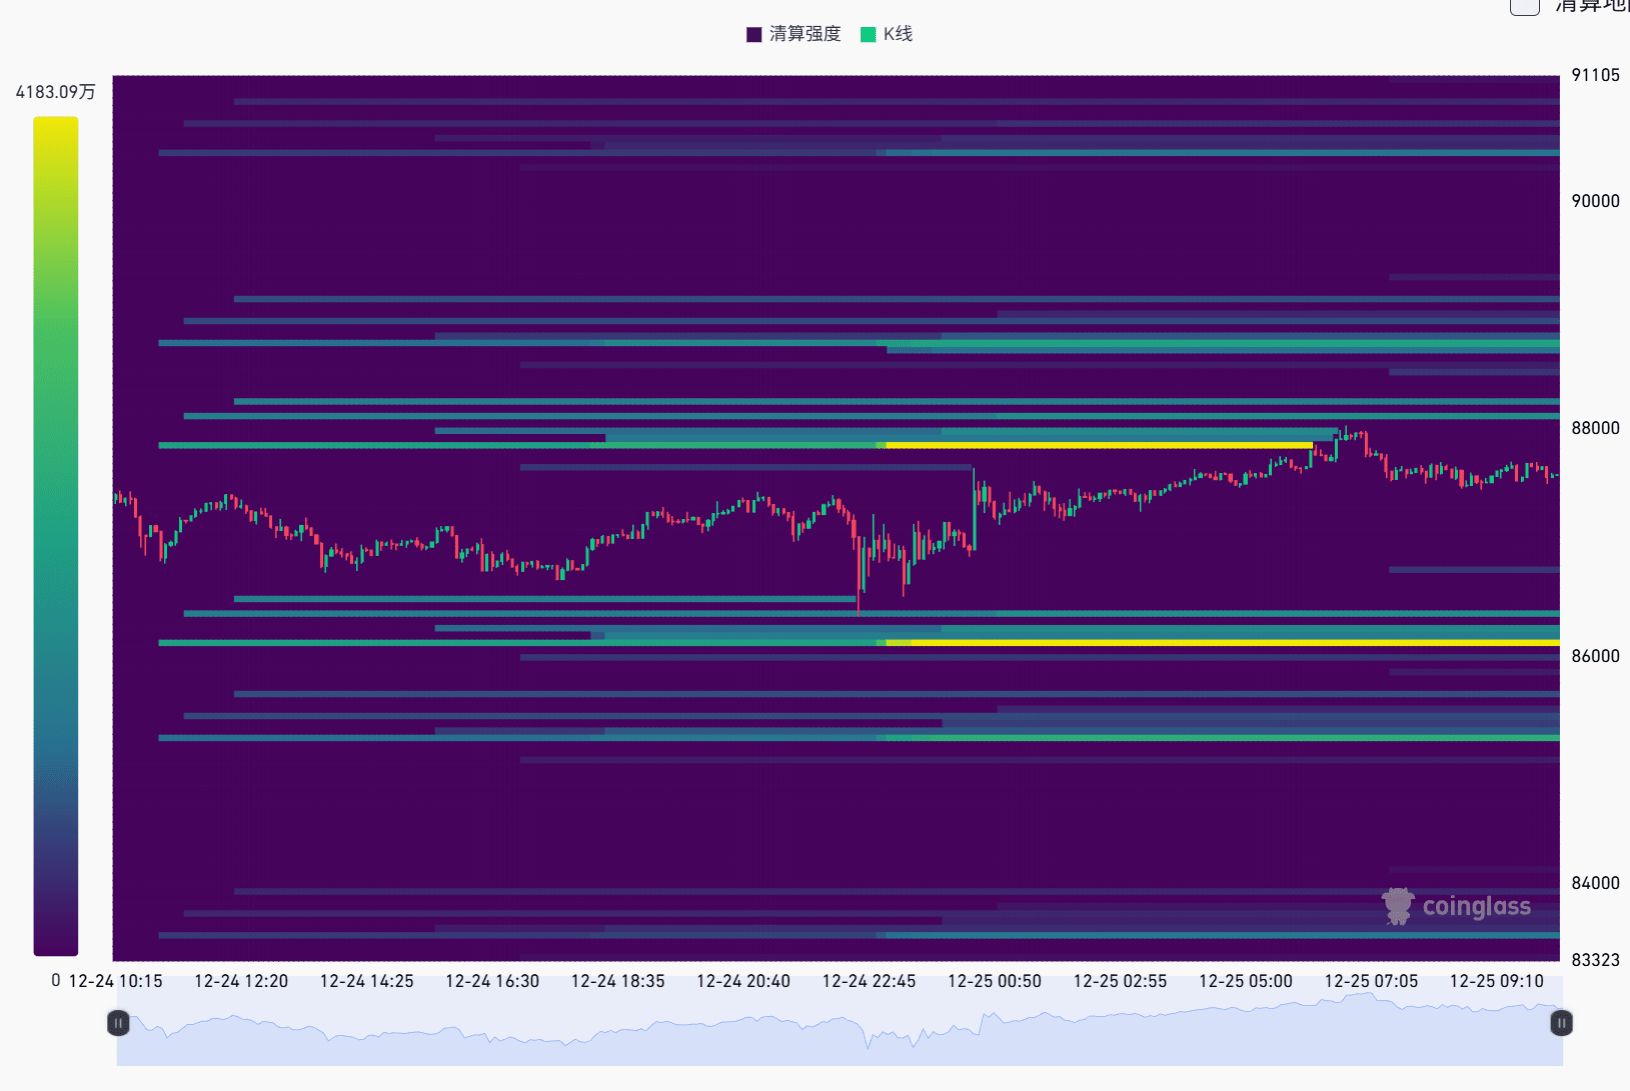Viewport: 1630px width, 1091px height.
Task: Click the yellow liquidation band just above 86000
Action: point(1230,642)
